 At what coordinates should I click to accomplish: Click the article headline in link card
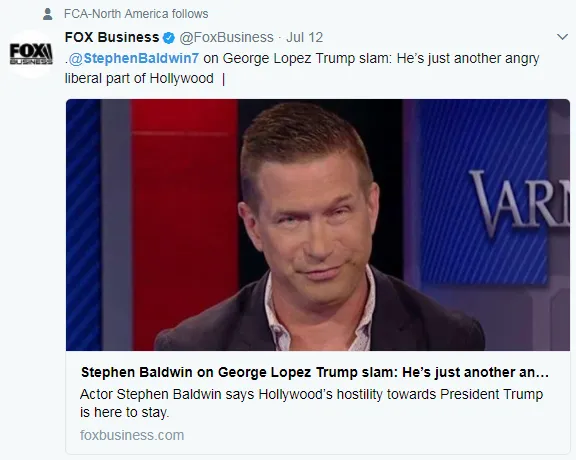(x=315, y=372)
